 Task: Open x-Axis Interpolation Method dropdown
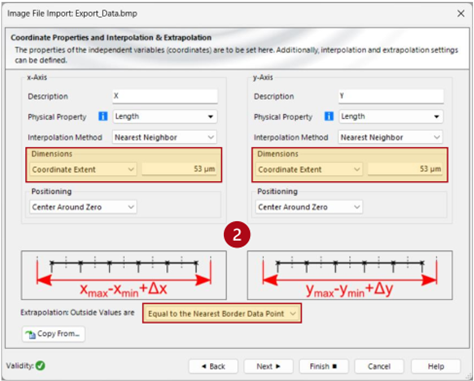click(165, 137)
